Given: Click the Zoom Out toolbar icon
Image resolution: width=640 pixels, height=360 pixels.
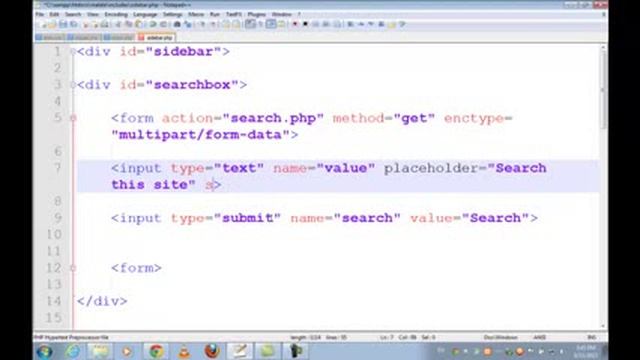Looking at the screenshot, I should pyautogui.click(x=213, y=24).
